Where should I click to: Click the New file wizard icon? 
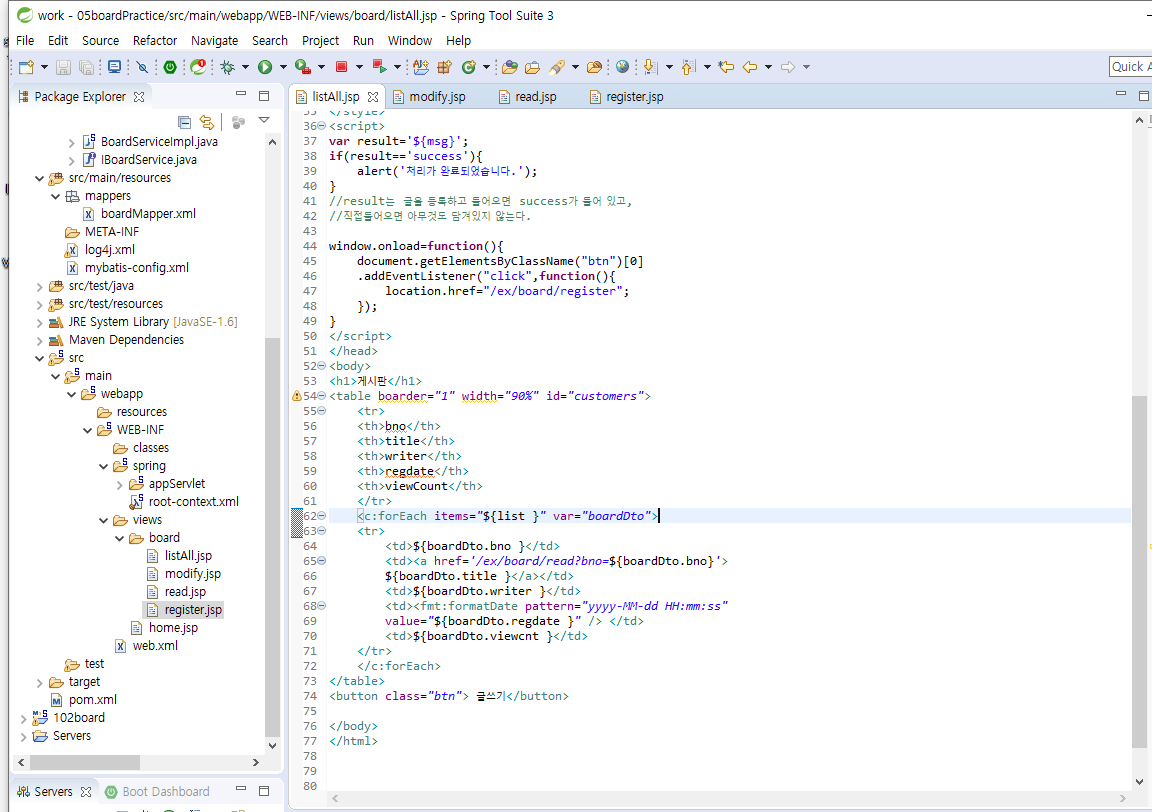(26, 67)
